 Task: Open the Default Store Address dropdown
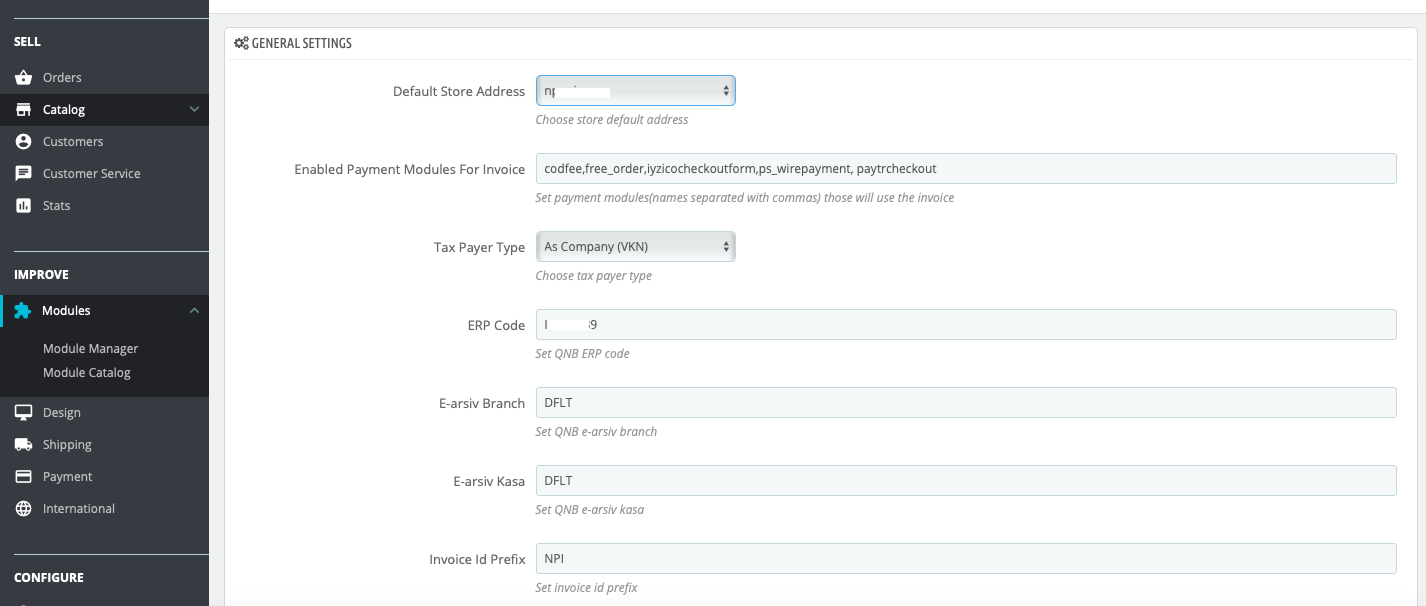pos(635,91)
